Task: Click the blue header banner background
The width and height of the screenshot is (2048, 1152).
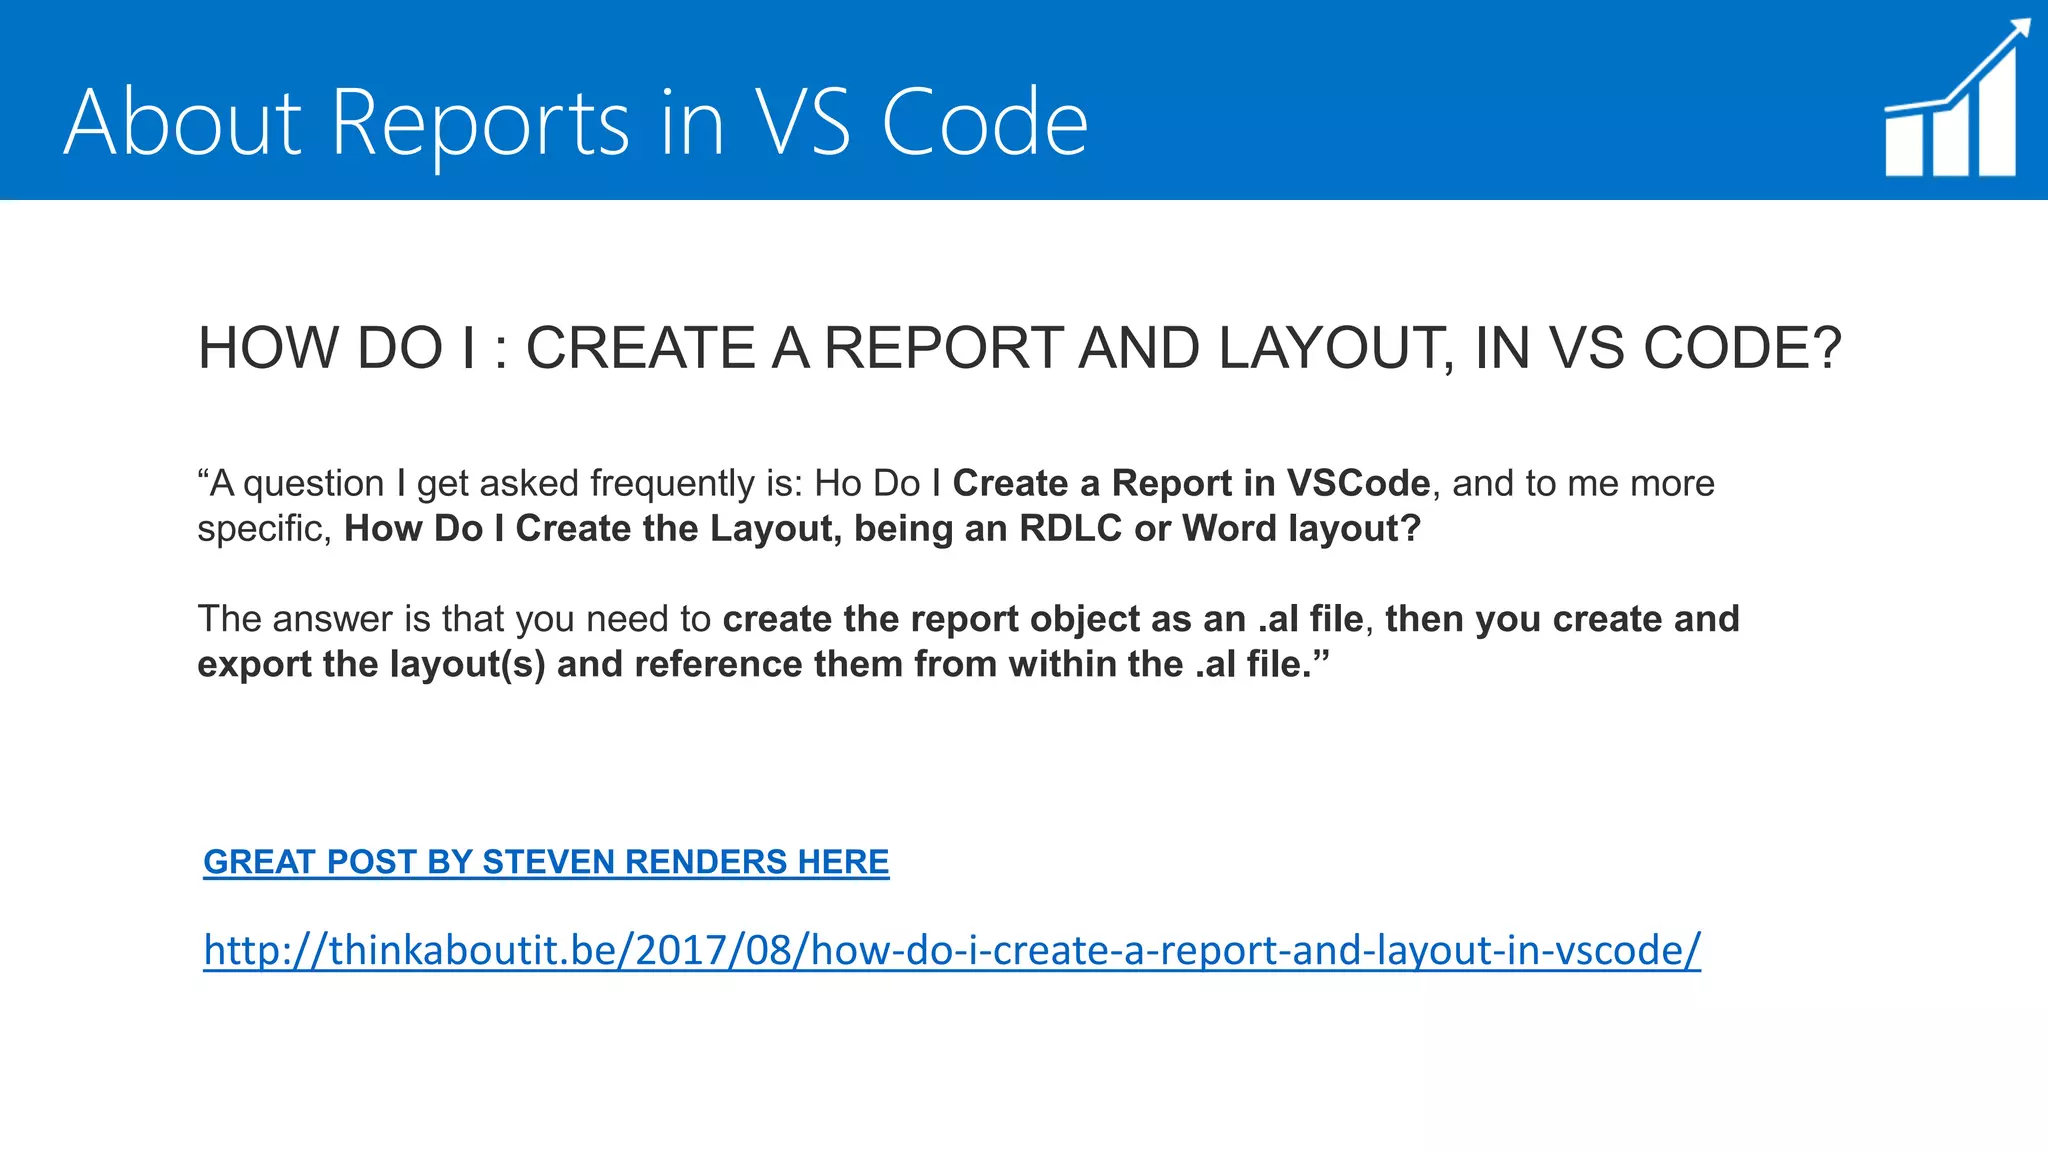Action: (x=1450, y=100)
